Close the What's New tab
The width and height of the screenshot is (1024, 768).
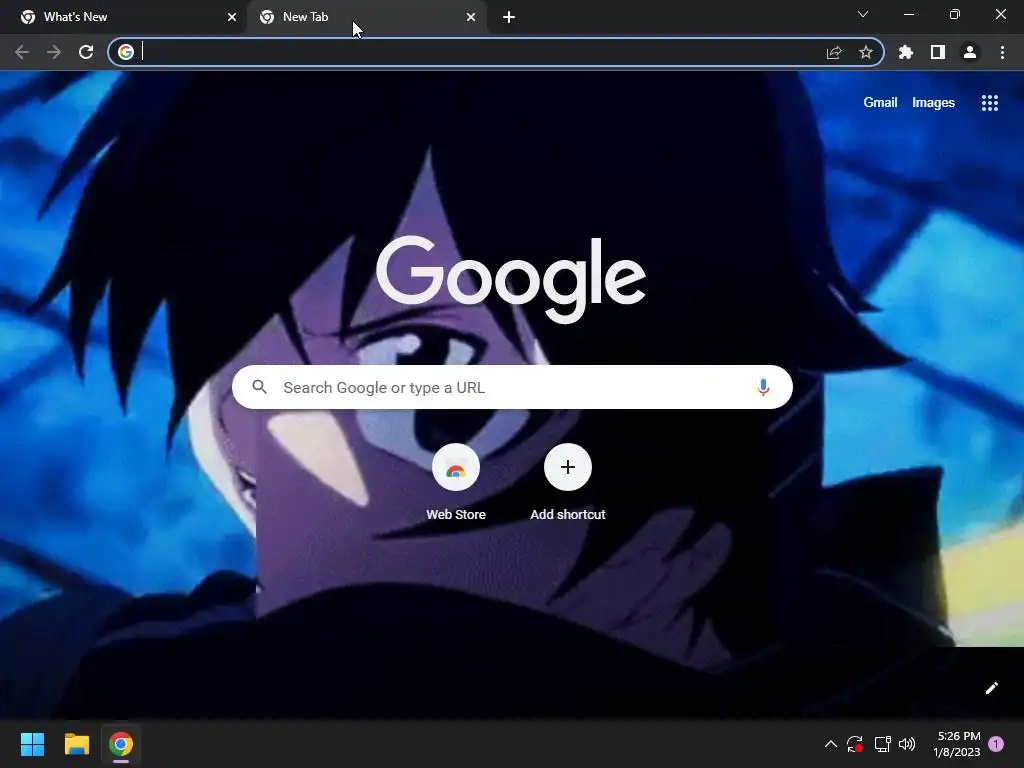[x=232, y=17]
